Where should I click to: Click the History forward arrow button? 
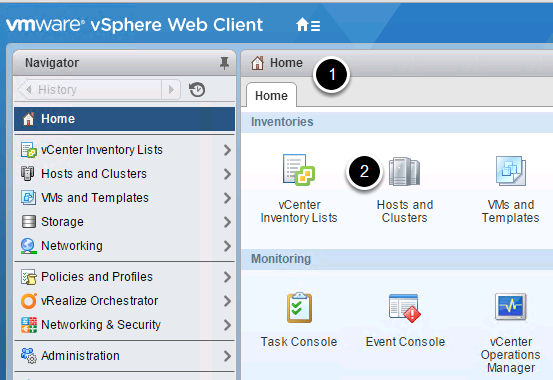pos(171,90)
